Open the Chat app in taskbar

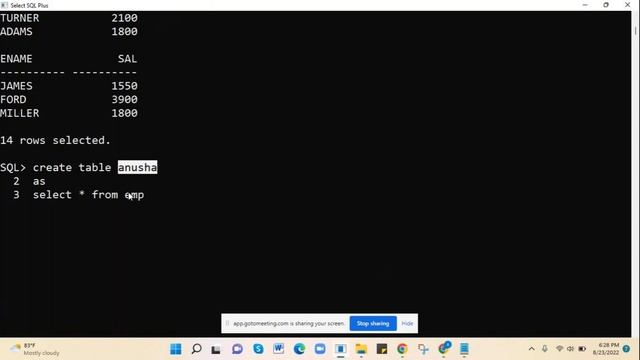point(237,349)
